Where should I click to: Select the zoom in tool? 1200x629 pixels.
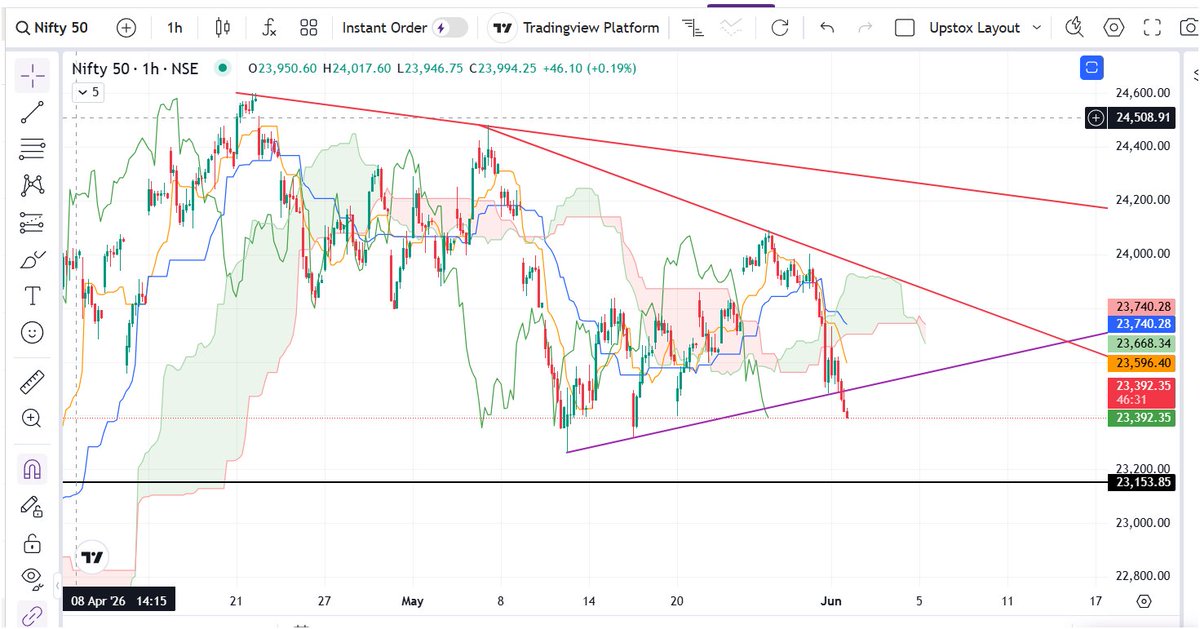coord(32,419)
